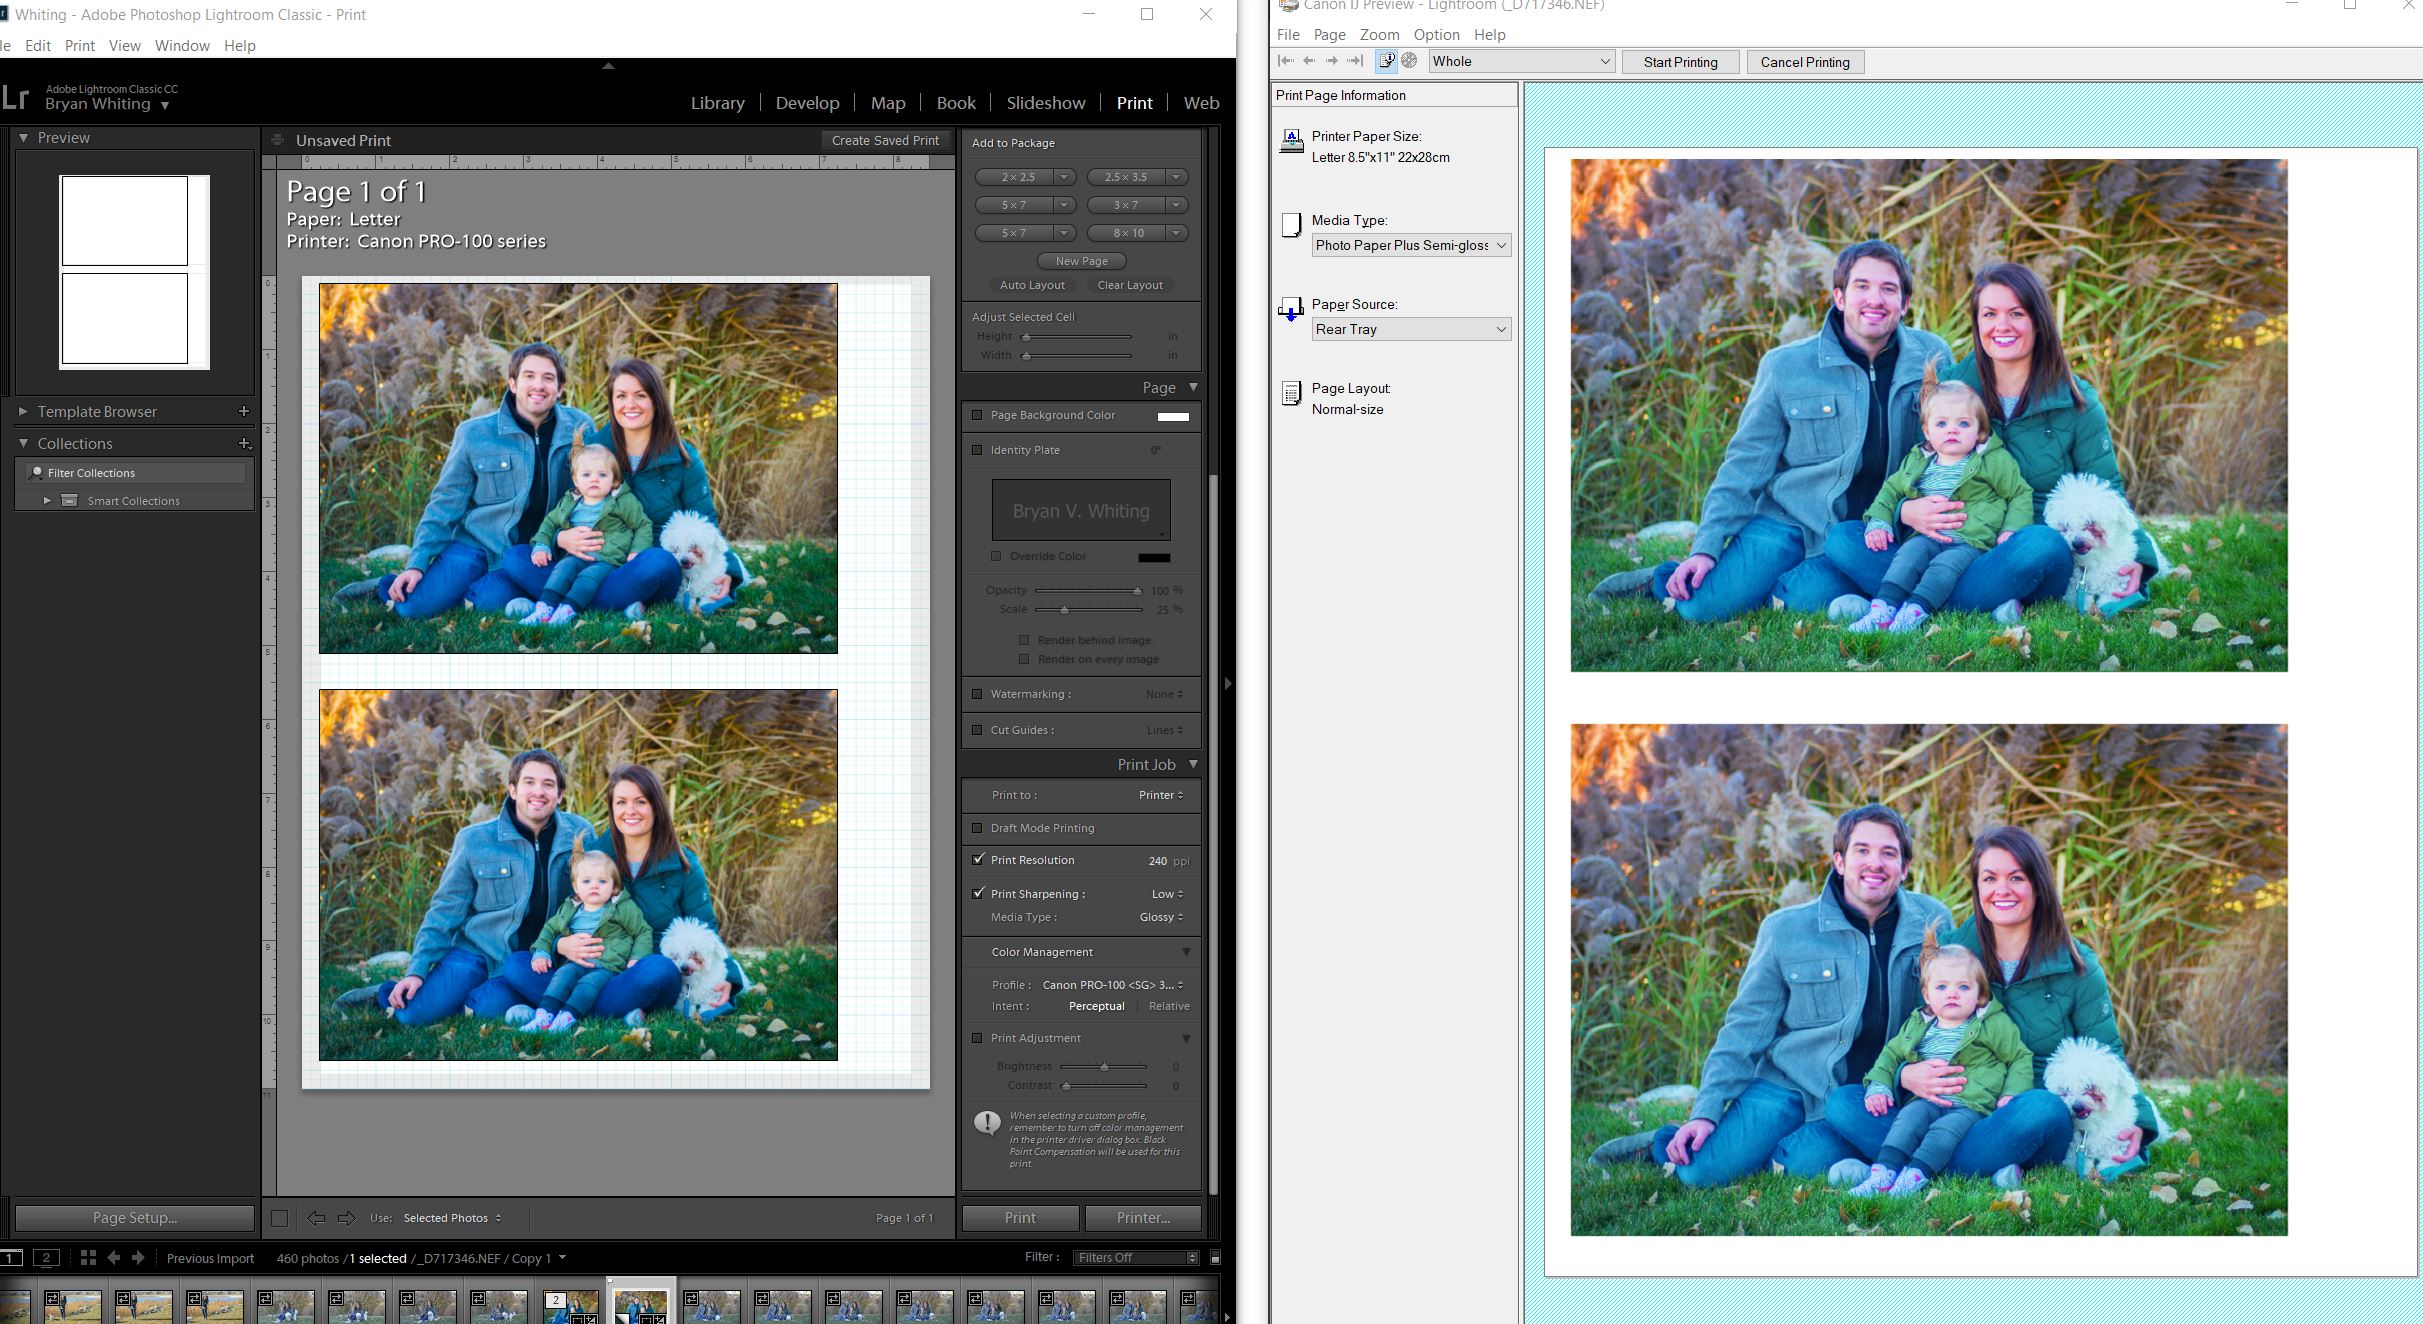The width and height of the screenshot is (2423, 1324).
Task: Enable Page Background Color checkbox
Action: pos(977,415)
